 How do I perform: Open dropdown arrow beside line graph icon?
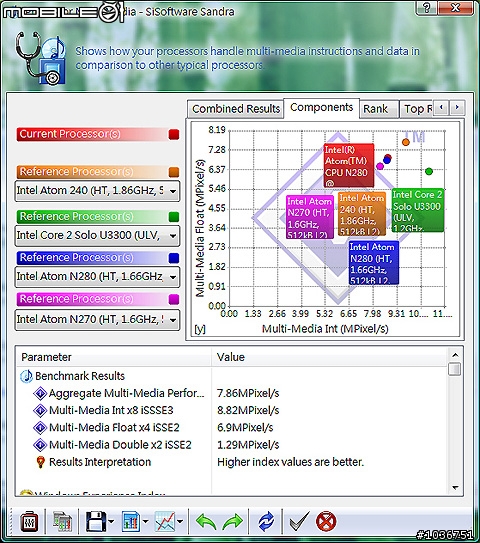click(x=180, y=522)
